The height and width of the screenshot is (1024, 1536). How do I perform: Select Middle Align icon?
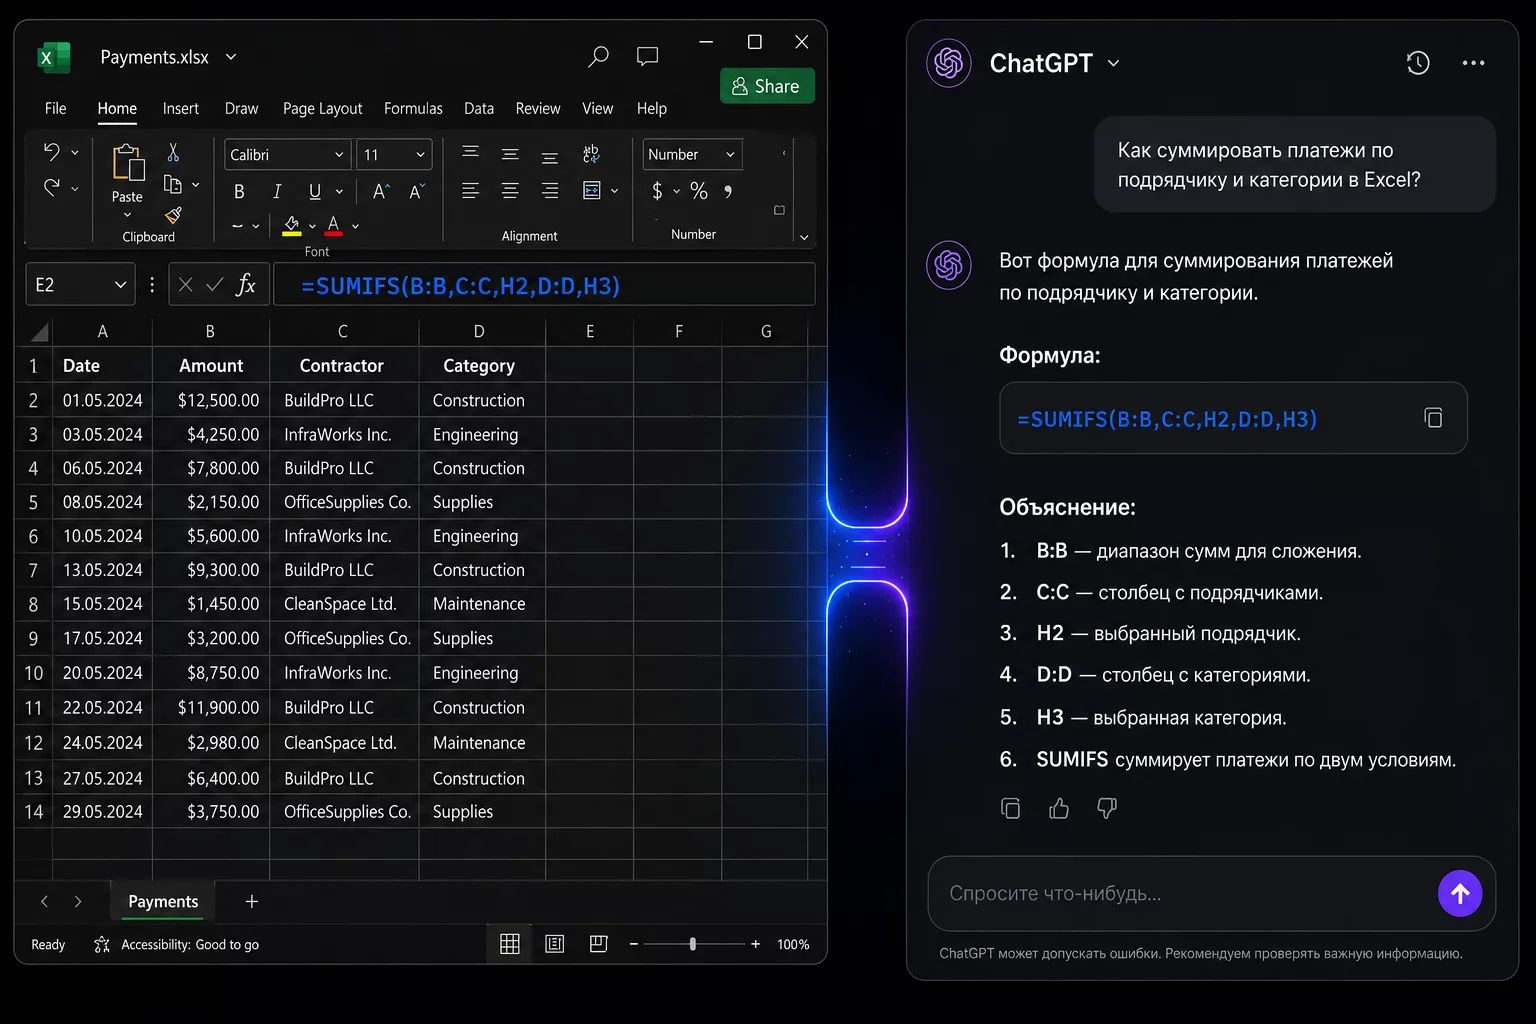(510, 154)
